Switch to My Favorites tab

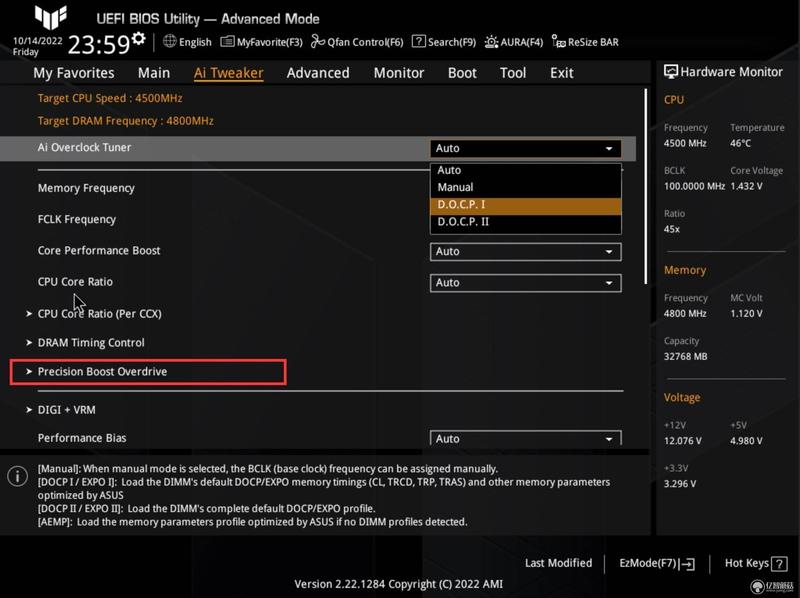74,73
